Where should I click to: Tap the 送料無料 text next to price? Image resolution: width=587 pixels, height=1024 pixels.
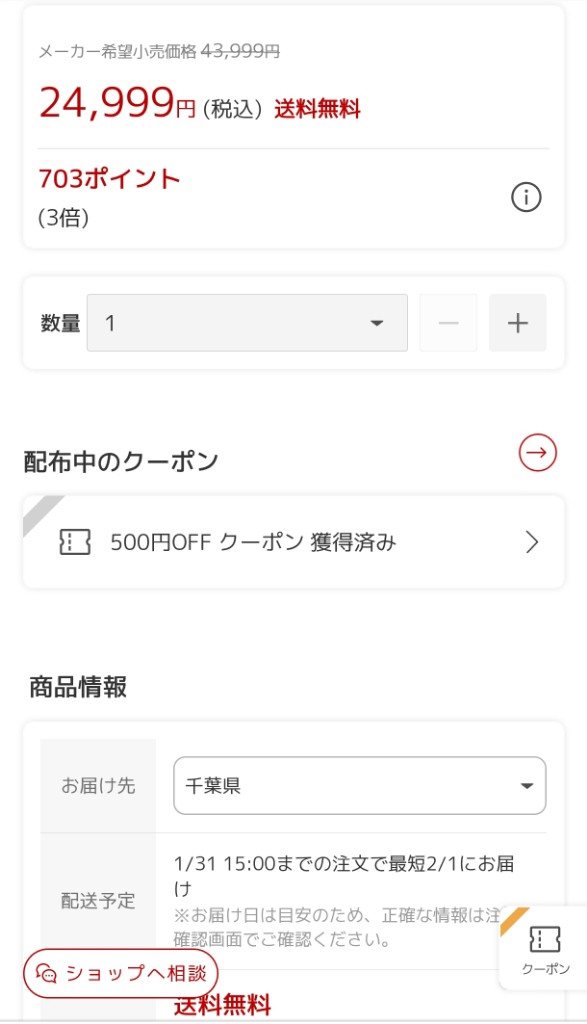pos(317,109)
